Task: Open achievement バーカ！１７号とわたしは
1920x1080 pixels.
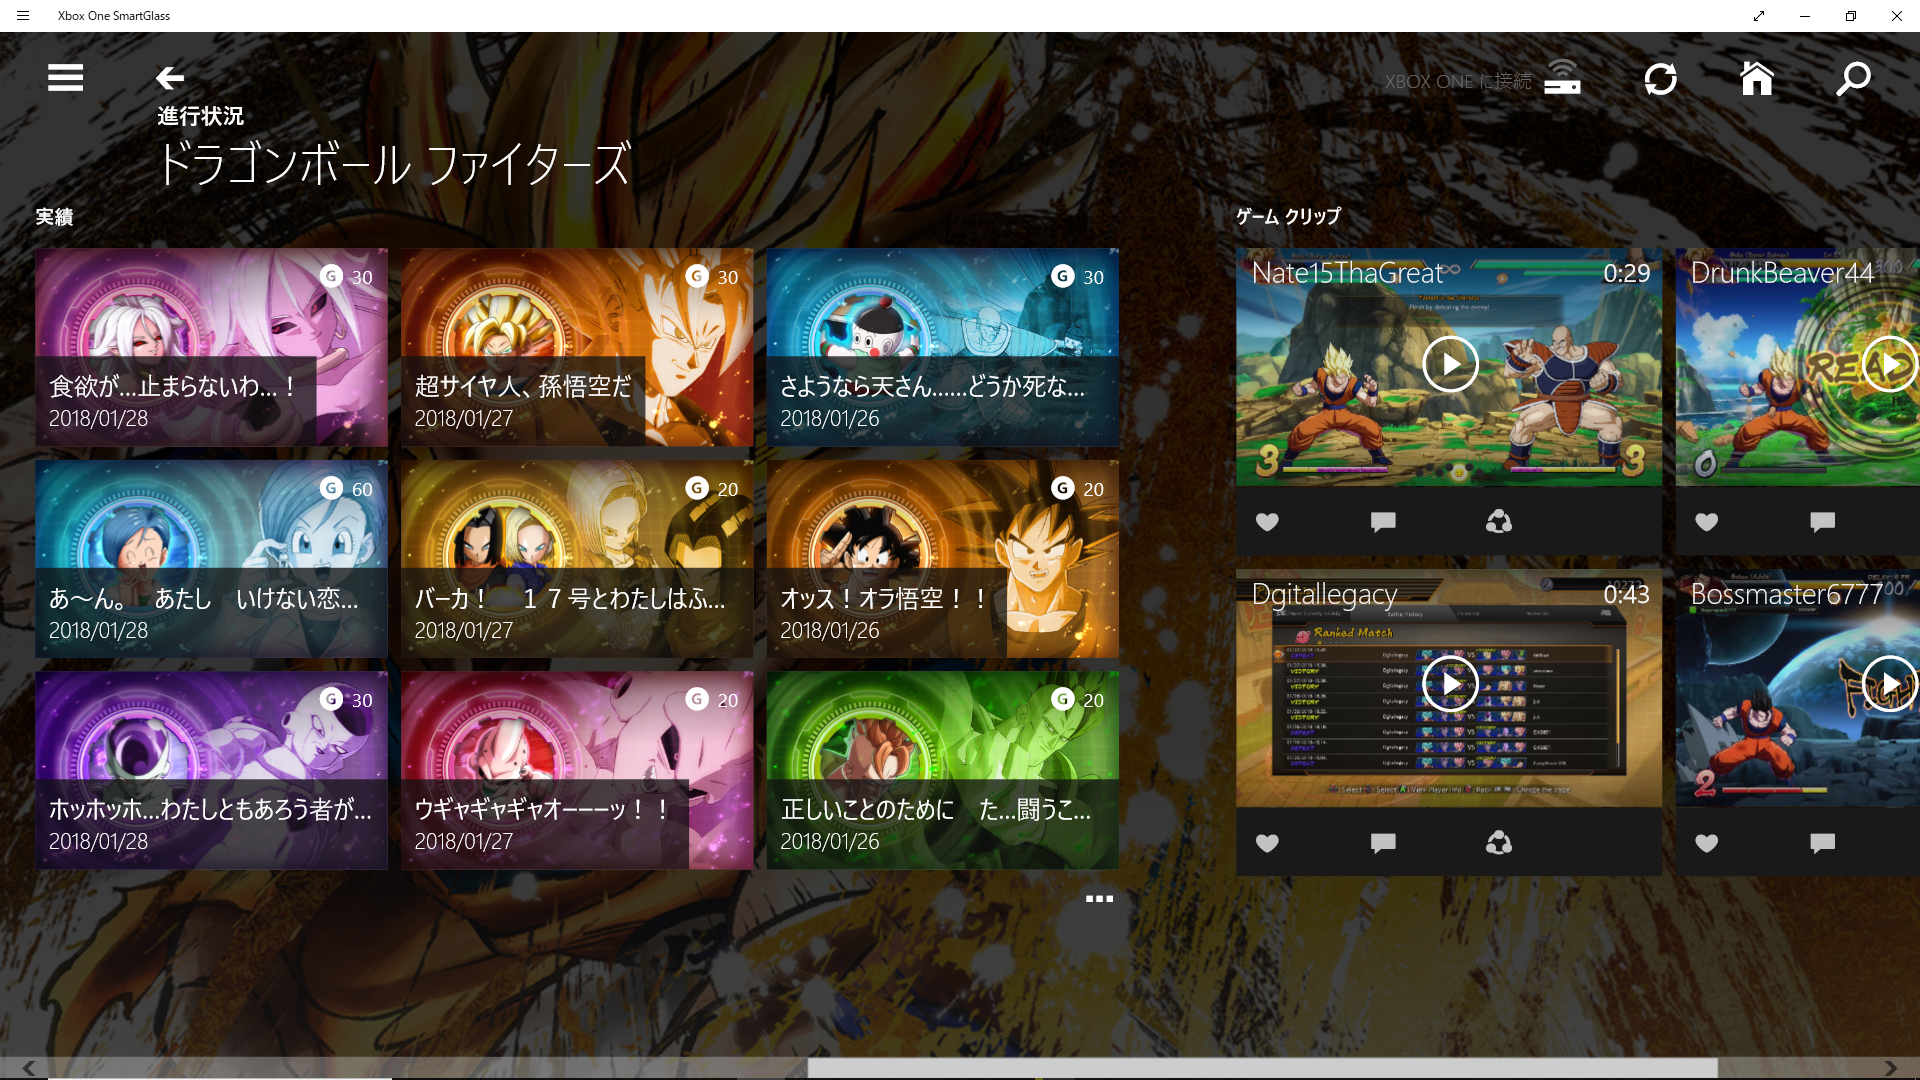Action: click(577, 559)
